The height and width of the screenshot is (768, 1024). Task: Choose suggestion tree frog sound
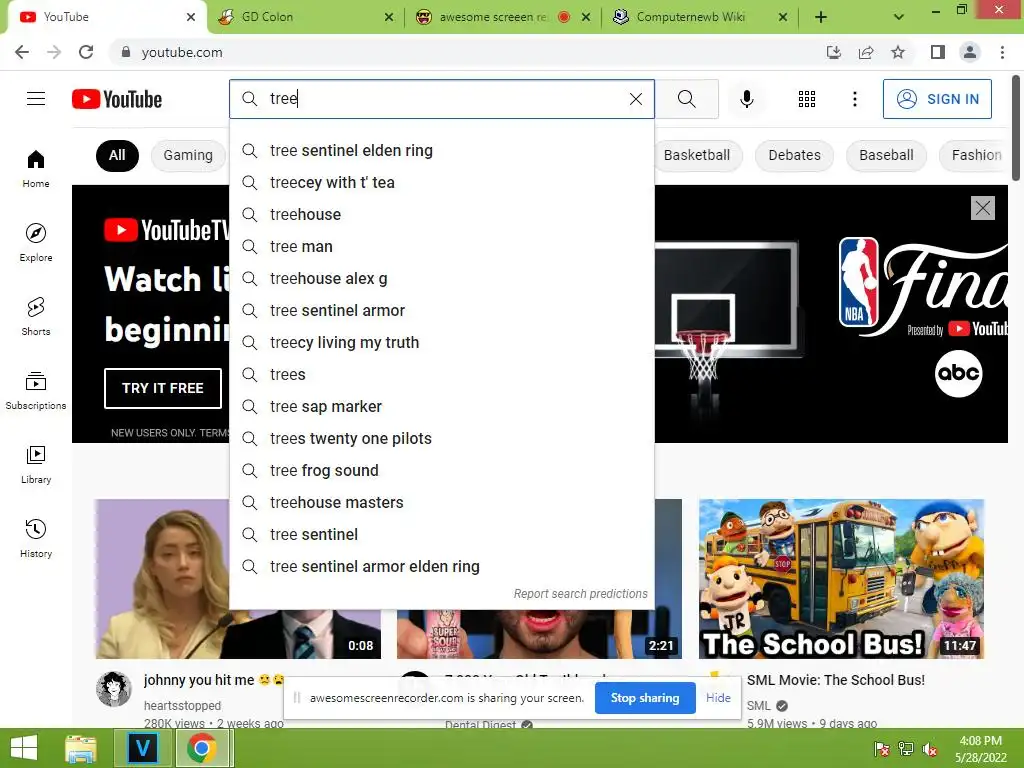[442, 470]
